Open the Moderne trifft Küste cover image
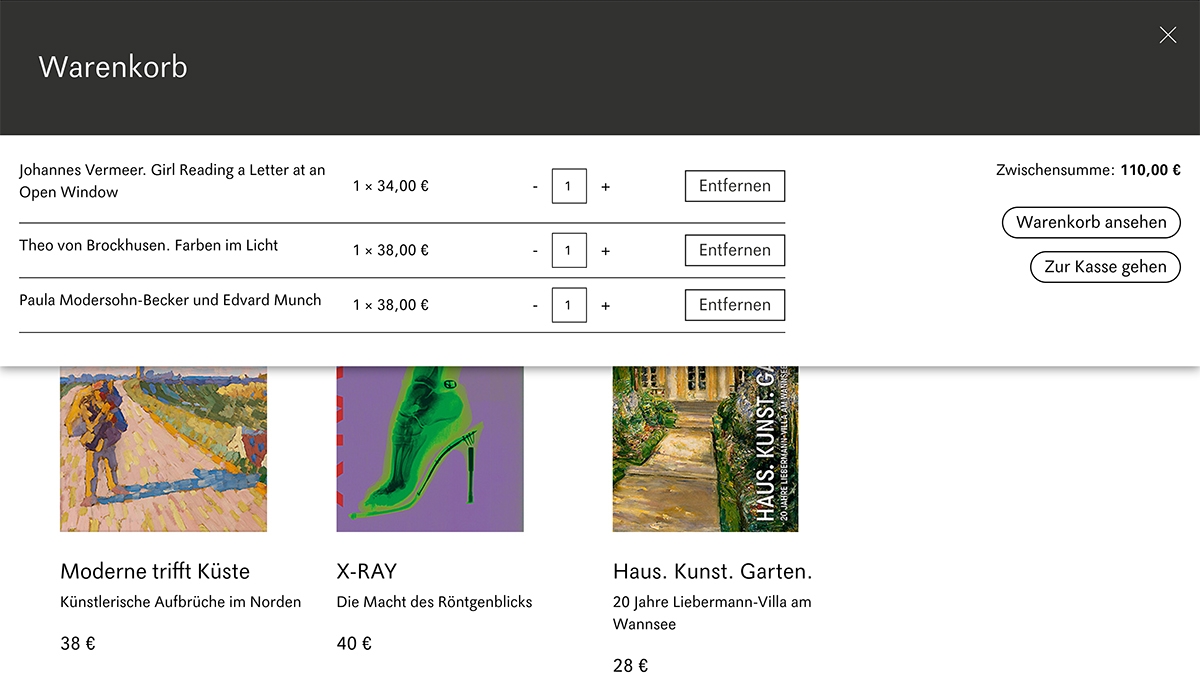The height and width of the screenshot is (700, 1200). point(163,449)
